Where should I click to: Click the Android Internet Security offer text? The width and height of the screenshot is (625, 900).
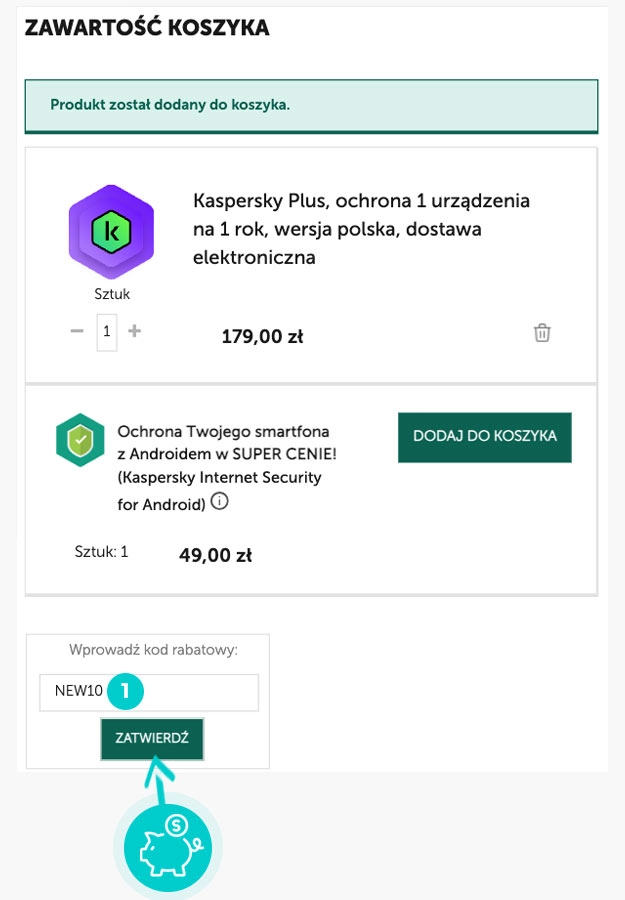pyautogui.click(x=220, y=467)
